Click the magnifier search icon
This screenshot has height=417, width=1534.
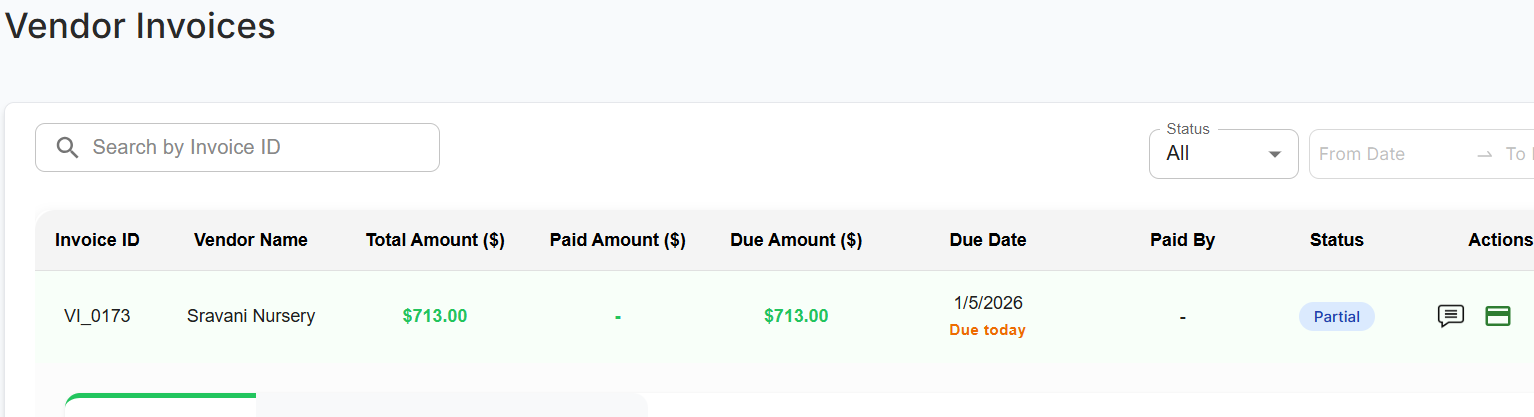coord(67,148)
